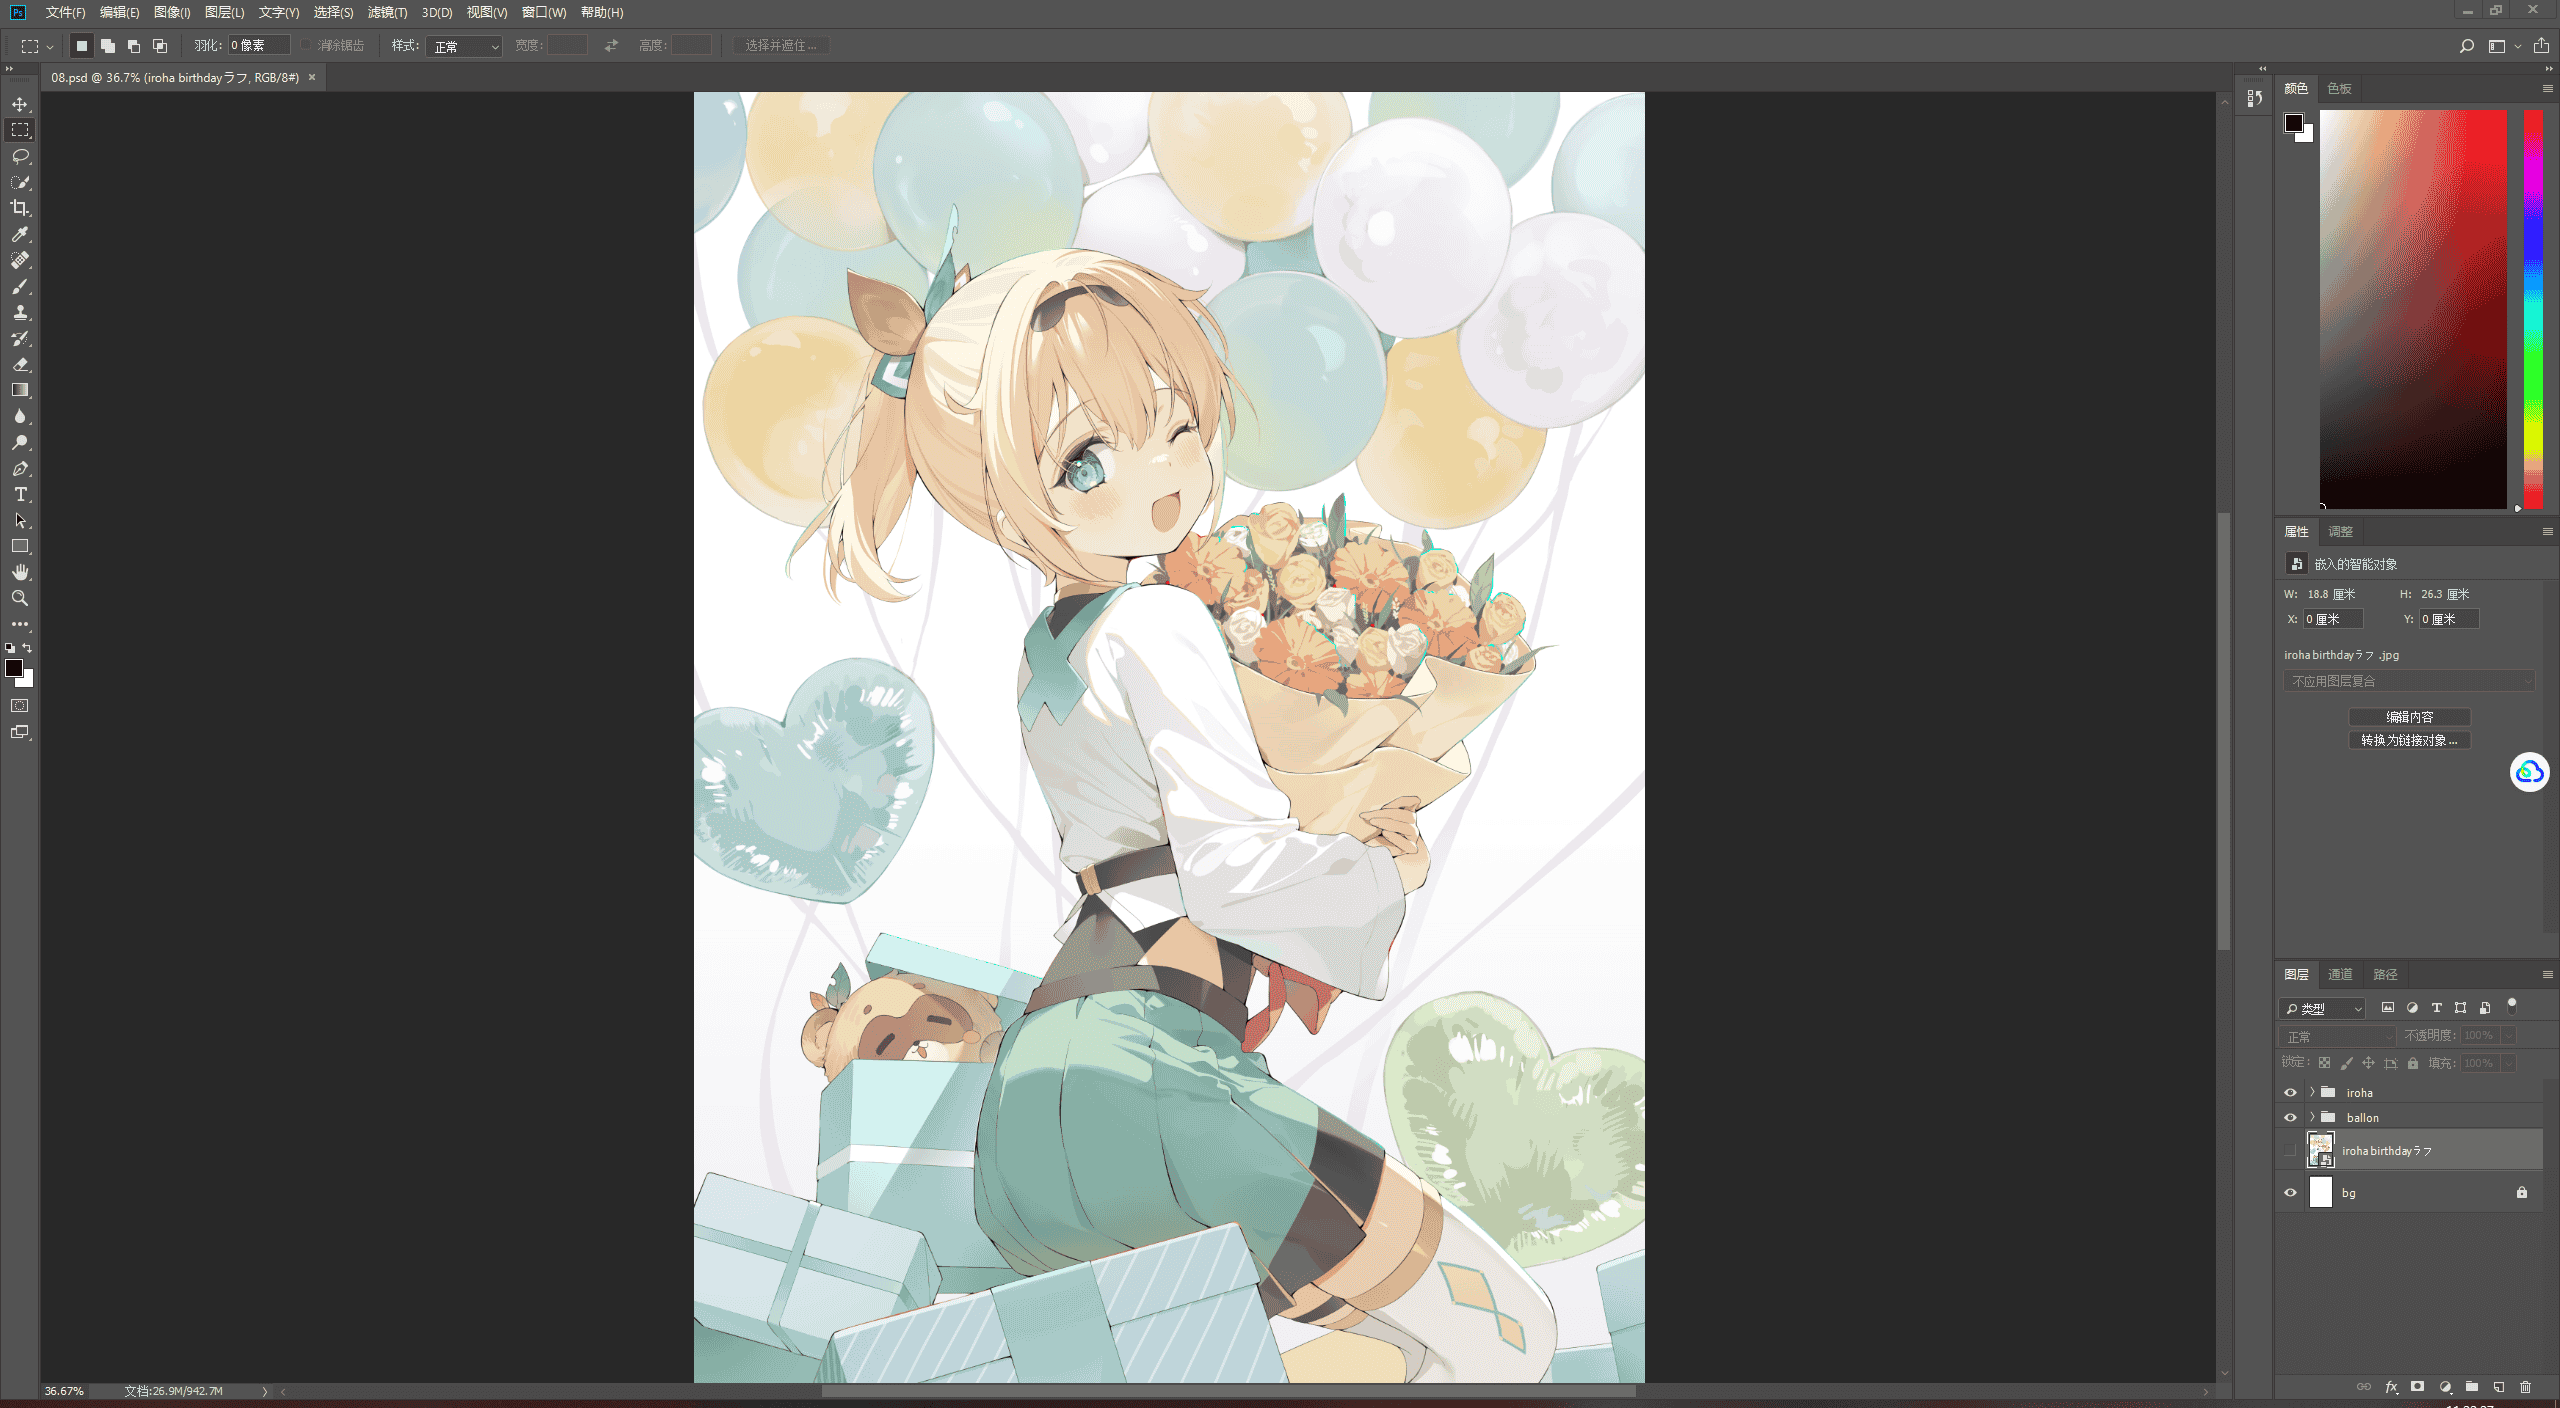The width and height of the screenshot is (2560, 1408).
Task: Select the Gradient tool
Action: [20, 390]
